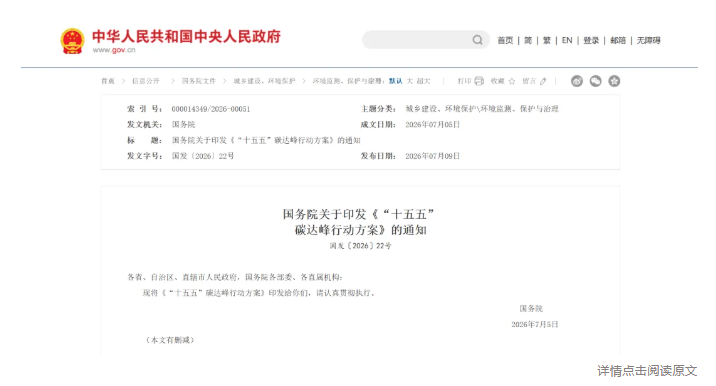This screenshot has width=716, height=386.
Task: Select 大 large font size
Action: coord(410,81)
